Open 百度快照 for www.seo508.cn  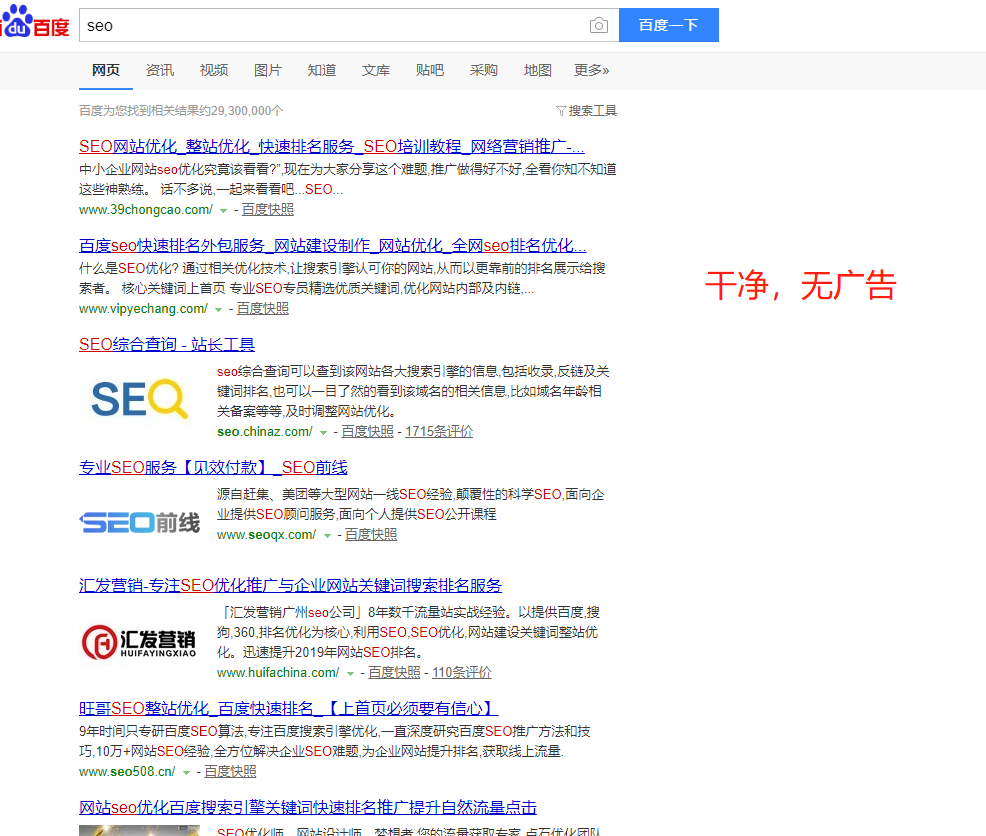pos(230,771)
